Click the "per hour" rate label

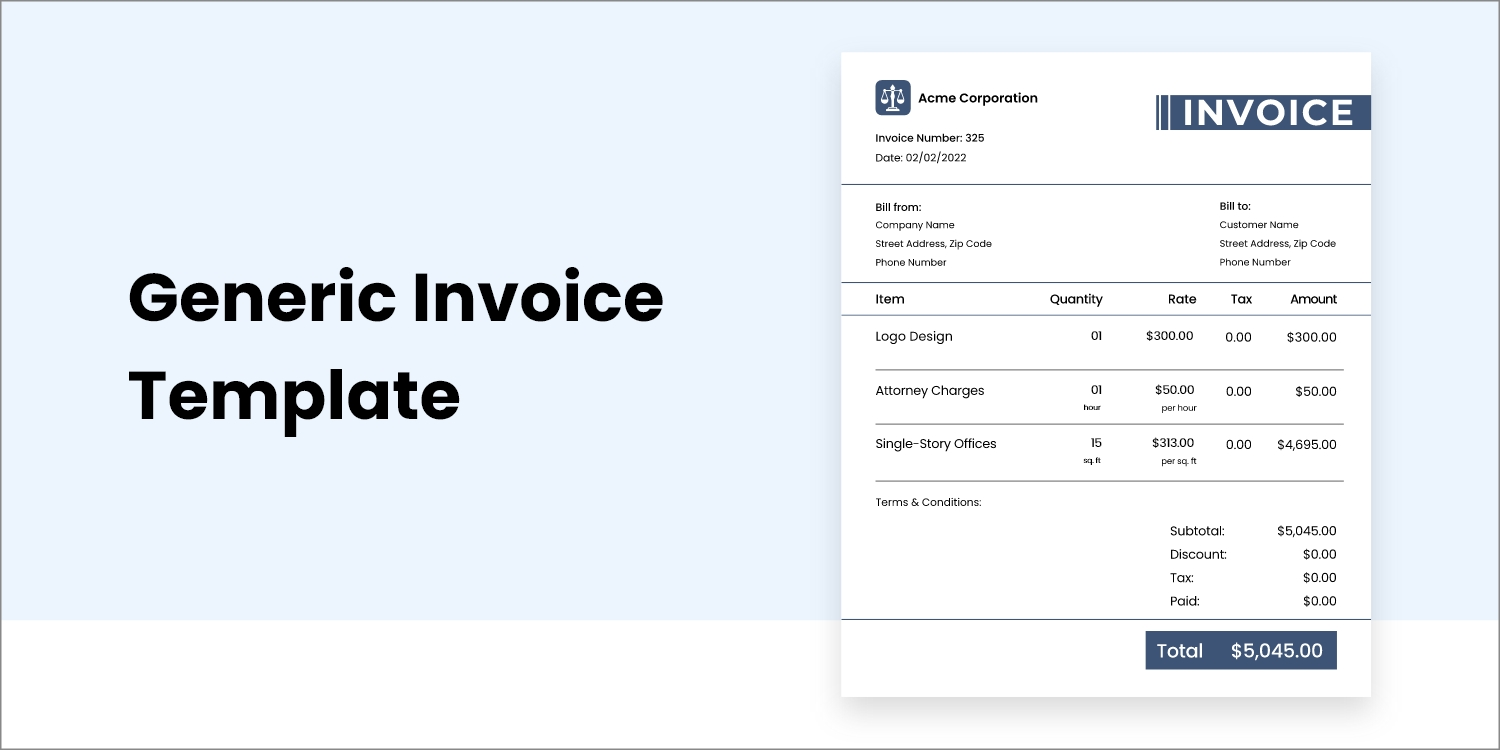(1179, 408)
